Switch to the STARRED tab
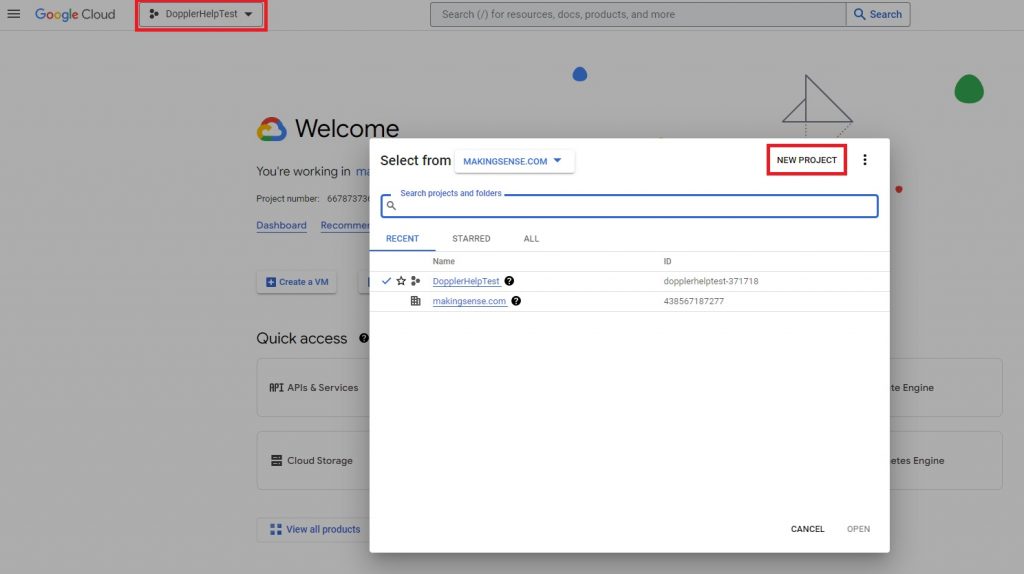This screenshot has width=1024, height=574. 471,238
